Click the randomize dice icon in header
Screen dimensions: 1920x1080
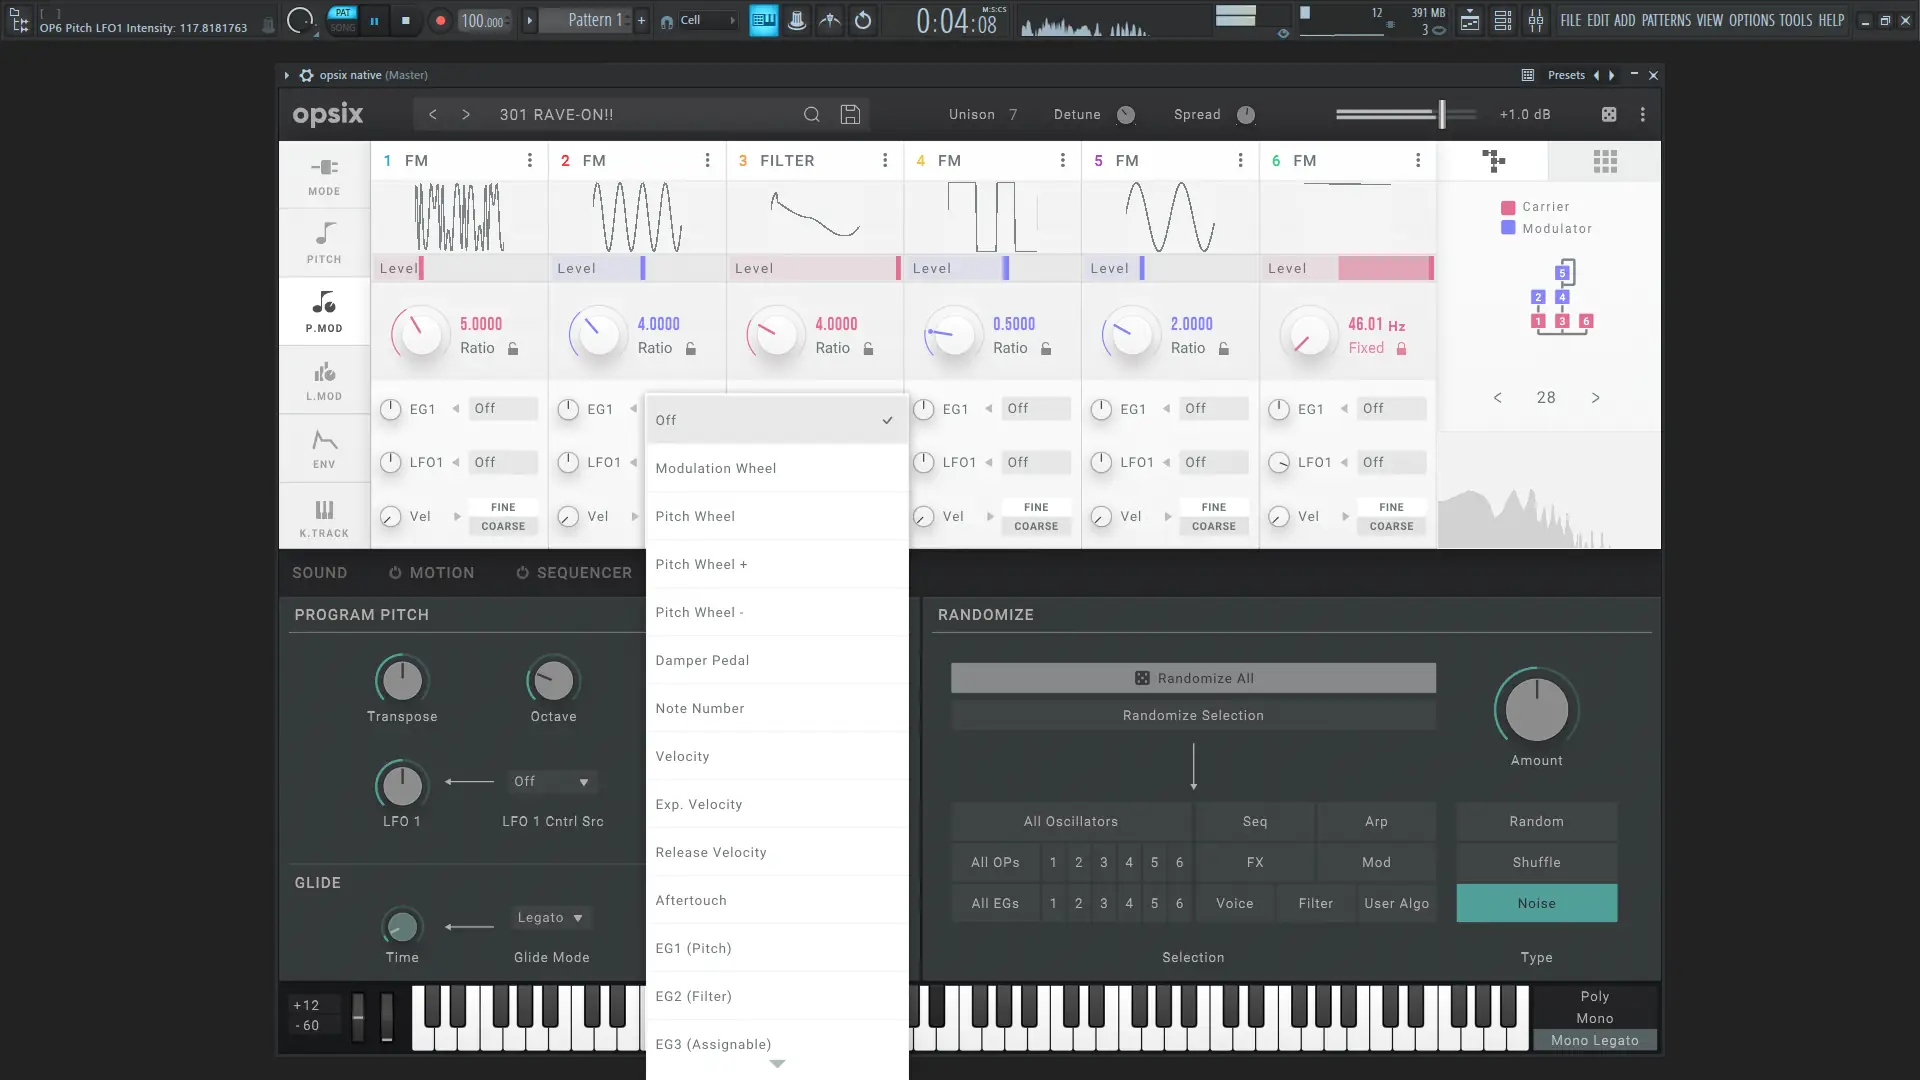pyautogui.click(x=1609, y=115)
